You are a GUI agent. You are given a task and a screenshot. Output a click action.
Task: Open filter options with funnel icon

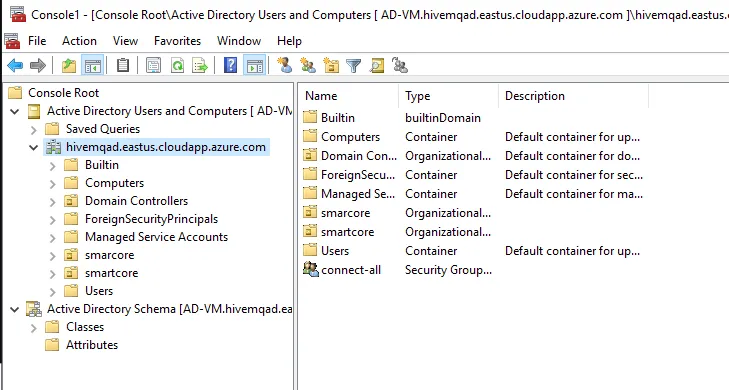pyautogui.click(x=354, y=66)
